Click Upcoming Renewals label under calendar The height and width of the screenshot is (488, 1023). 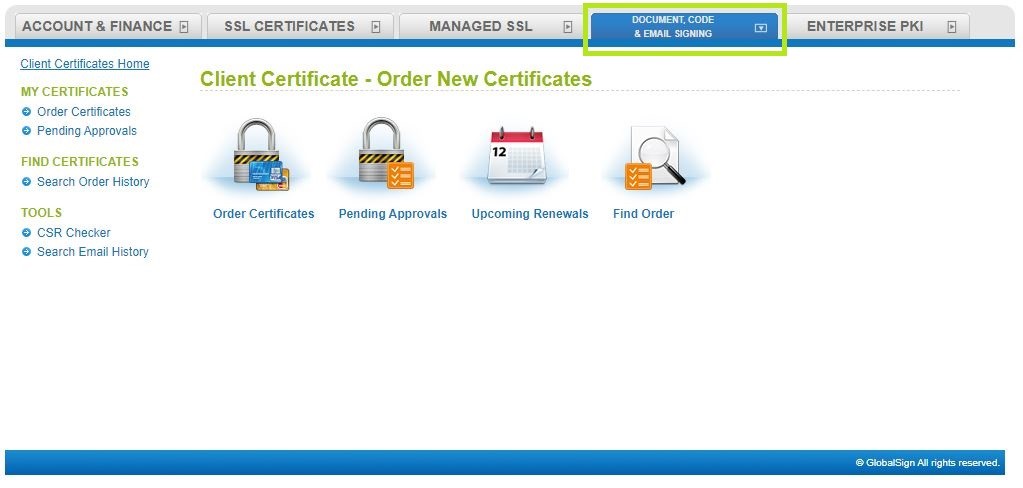pos(530,213)
